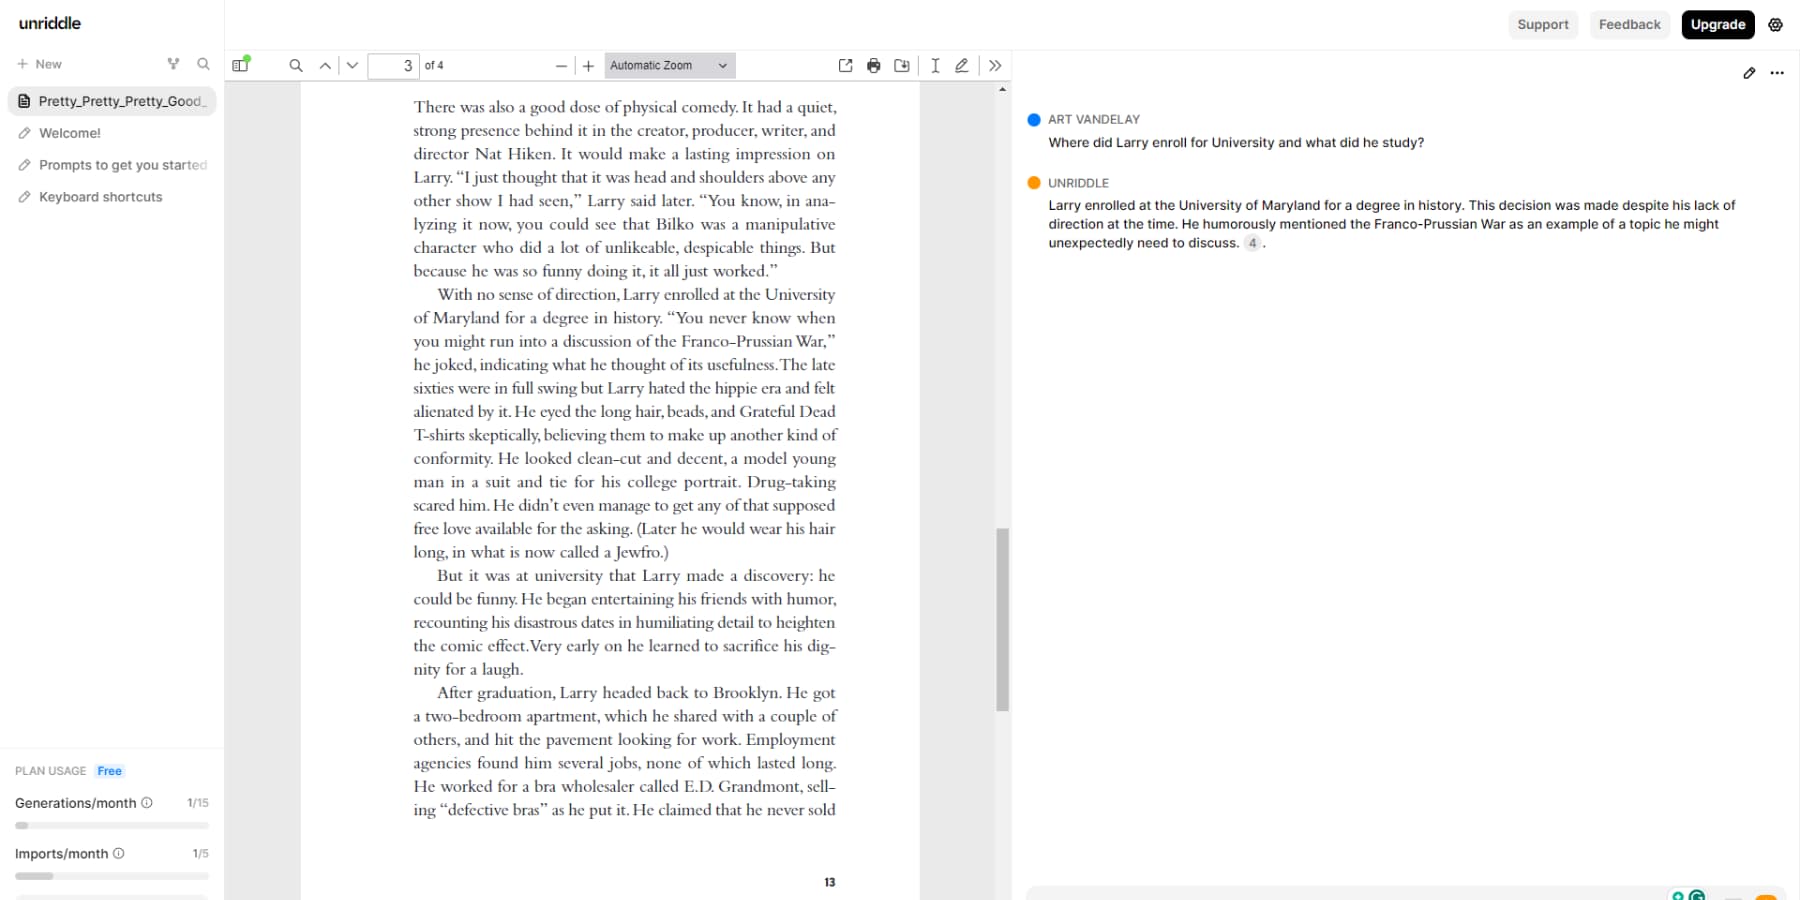The height and width of the screenshot is (900, 1800).
Task: Print the PDF document
Action: [873, 65]
